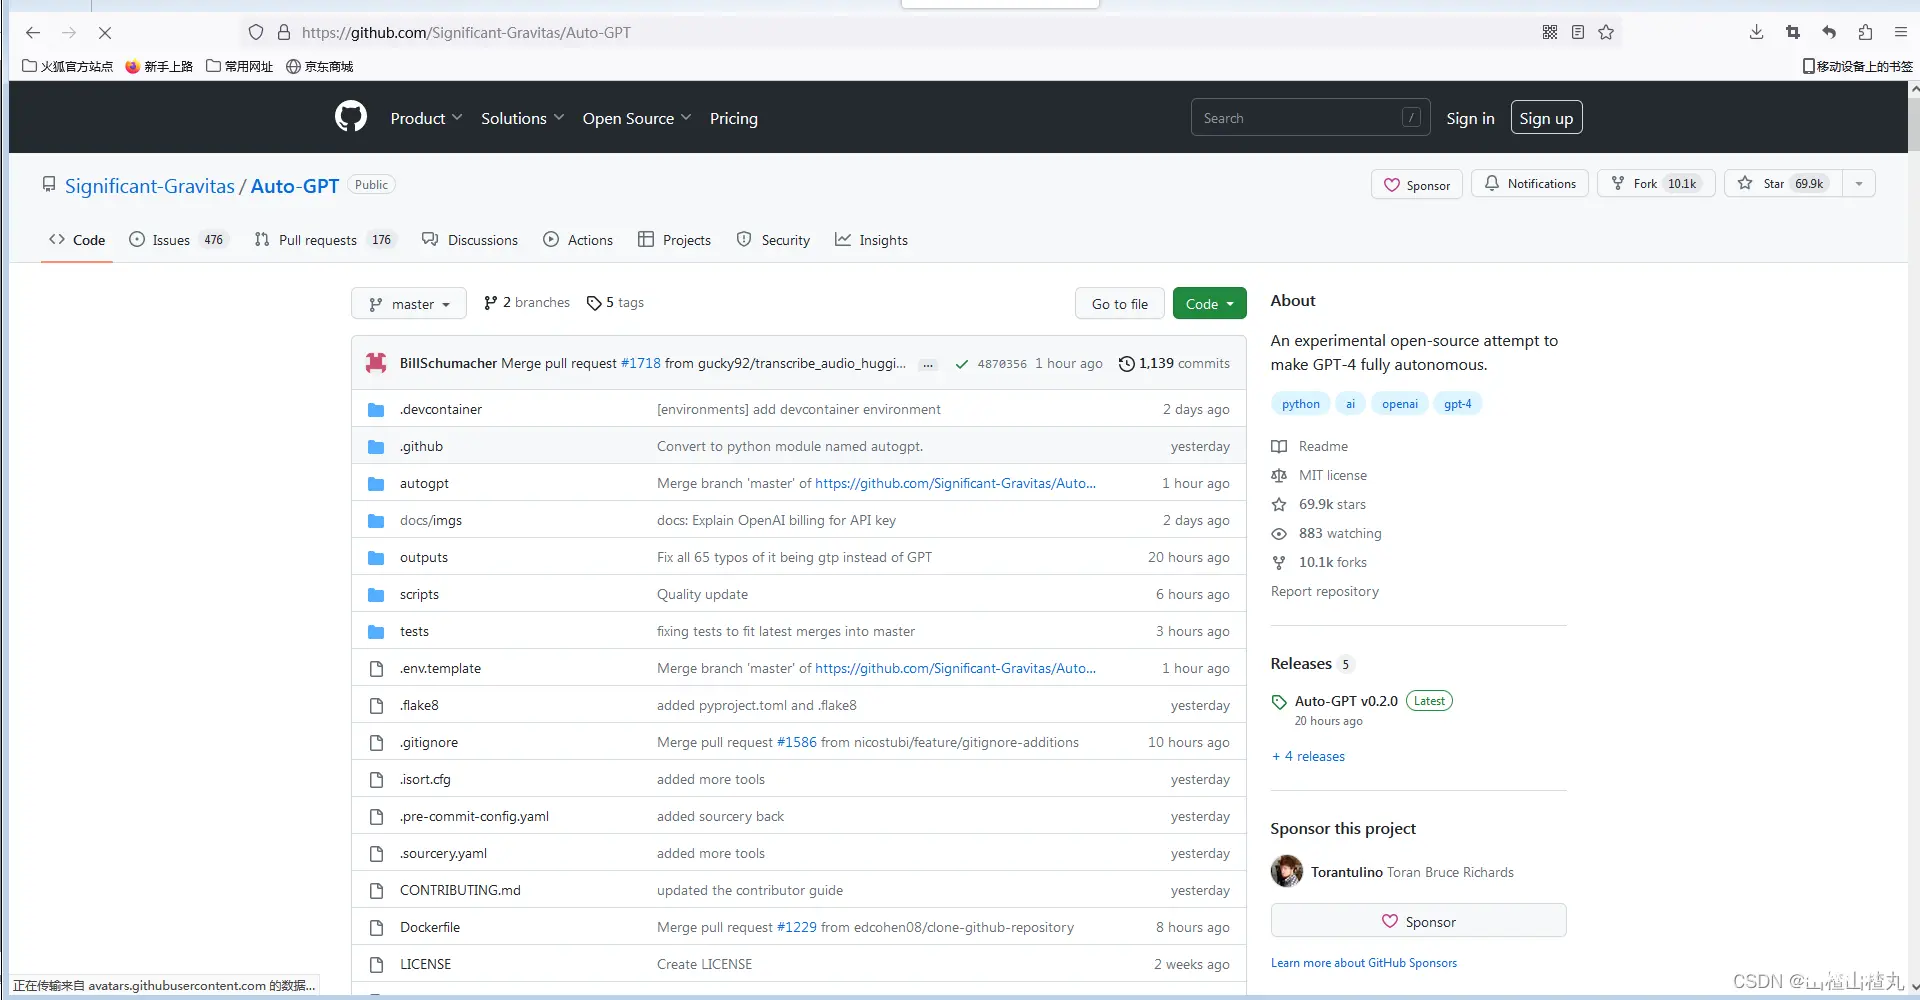The image size is (1920, 1000).
Task: Open the Security tab
Action: (773, 240)
